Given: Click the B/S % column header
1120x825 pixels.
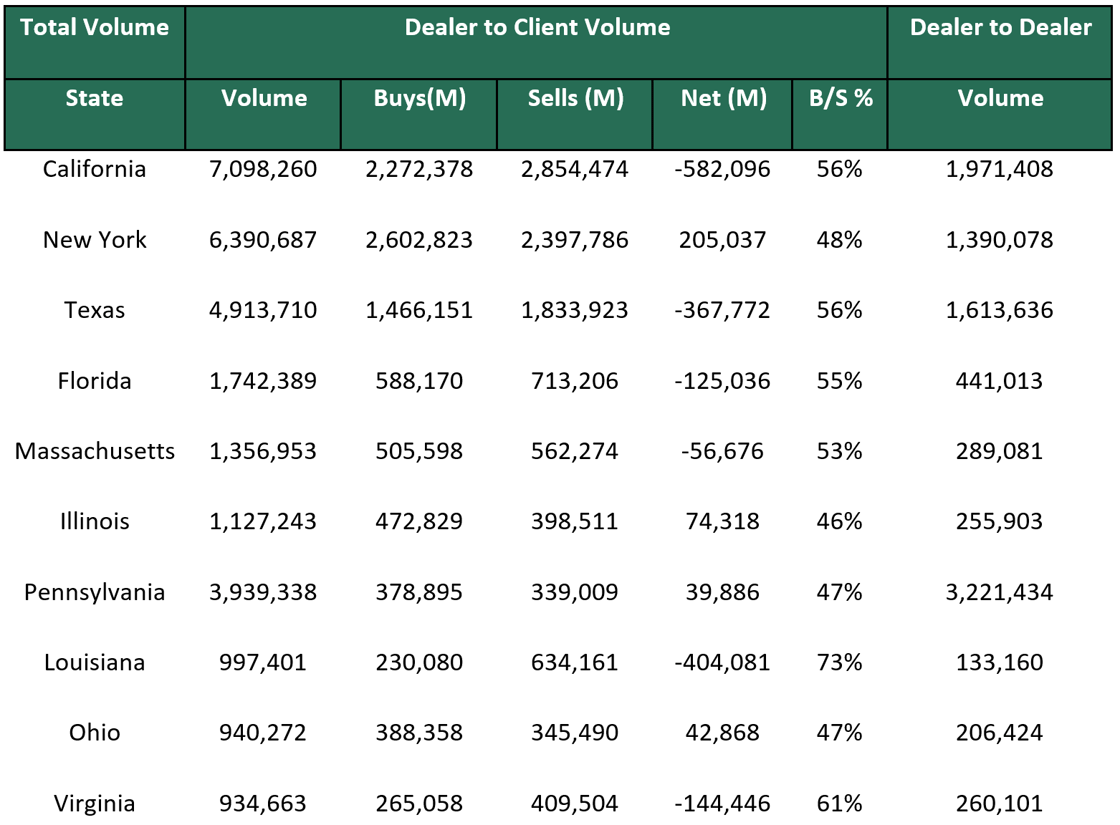Looking at the screenshot, I should point(839,98).
